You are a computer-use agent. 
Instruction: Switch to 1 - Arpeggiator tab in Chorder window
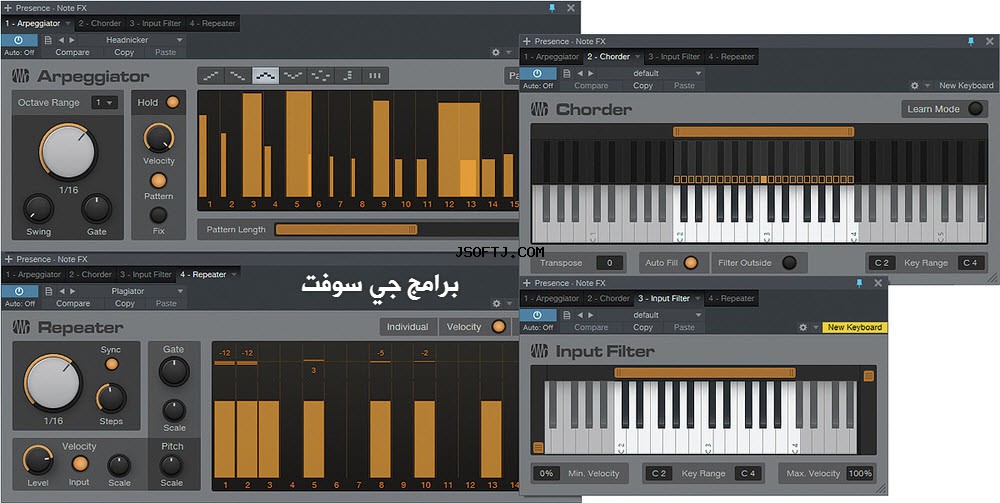[x=552, y=57]
